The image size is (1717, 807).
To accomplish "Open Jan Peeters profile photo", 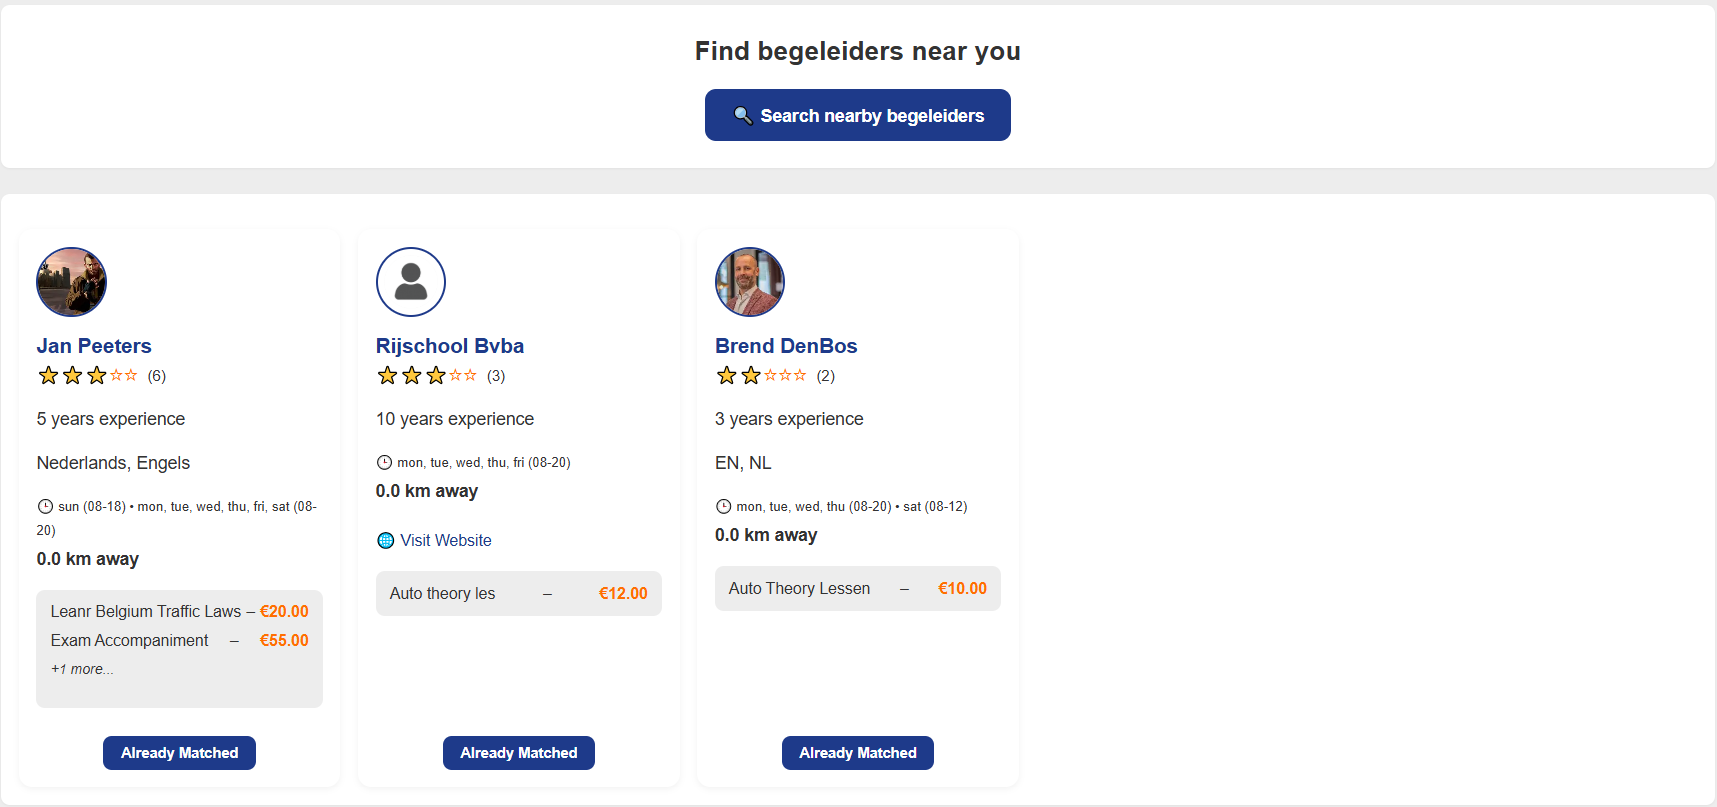I will coord(71,282).
